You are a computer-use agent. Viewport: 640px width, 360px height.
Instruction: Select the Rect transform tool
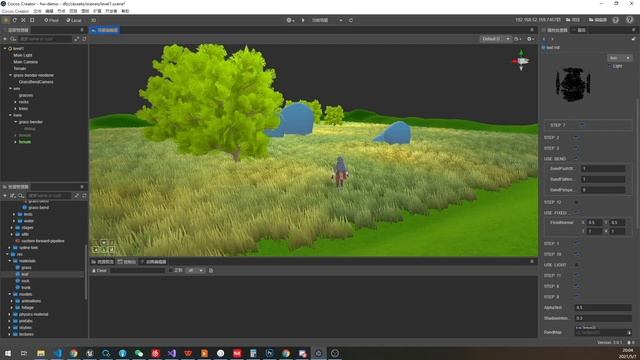click(x=32, y=20)
